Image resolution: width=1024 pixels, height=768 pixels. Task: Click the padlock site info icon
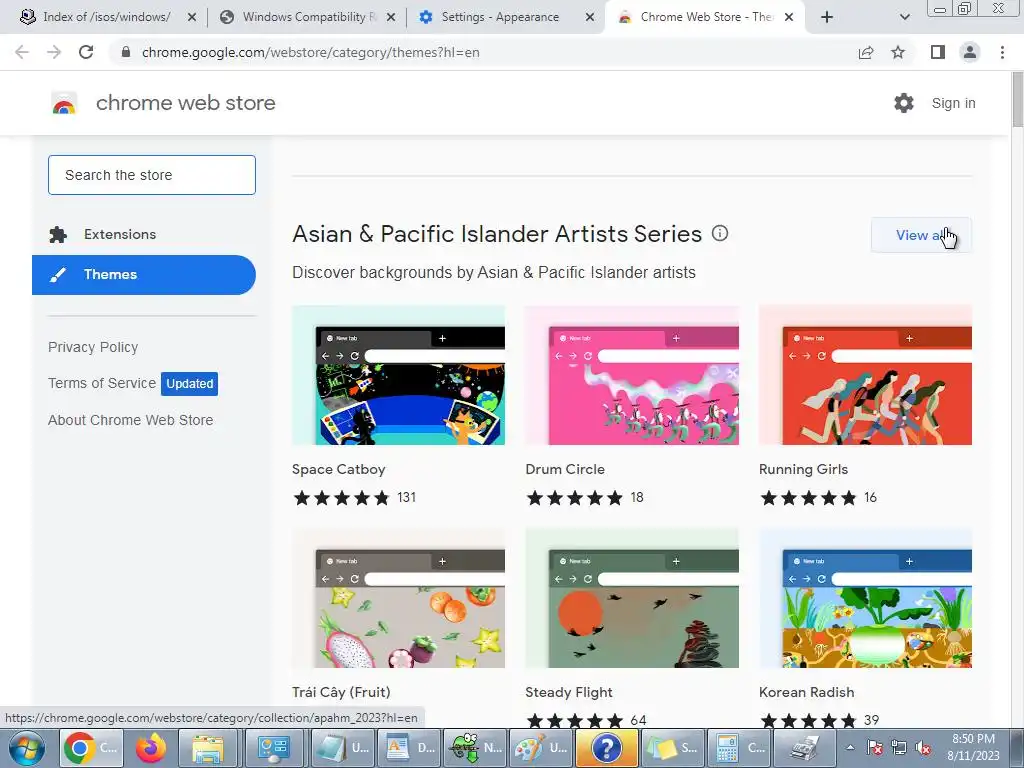point(126,52)
